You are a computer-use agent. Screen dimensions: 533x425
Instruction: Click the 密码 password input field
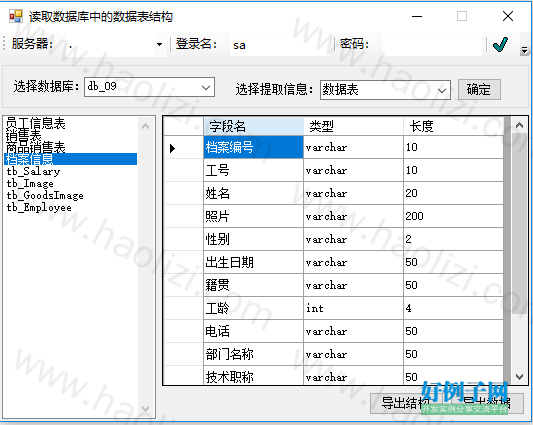pyautogui.click(x=431, y=45)
